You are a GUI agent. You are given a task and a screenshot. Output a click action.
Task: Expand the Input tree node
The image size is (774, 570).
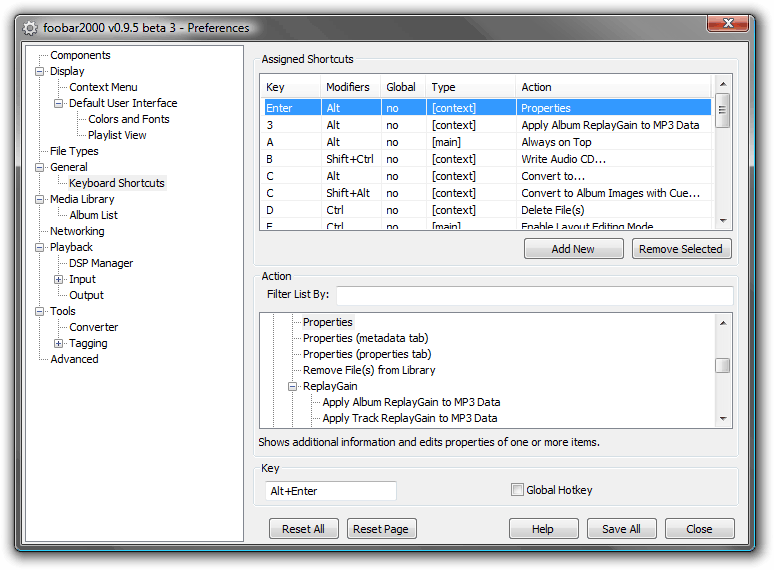point(59,279)
